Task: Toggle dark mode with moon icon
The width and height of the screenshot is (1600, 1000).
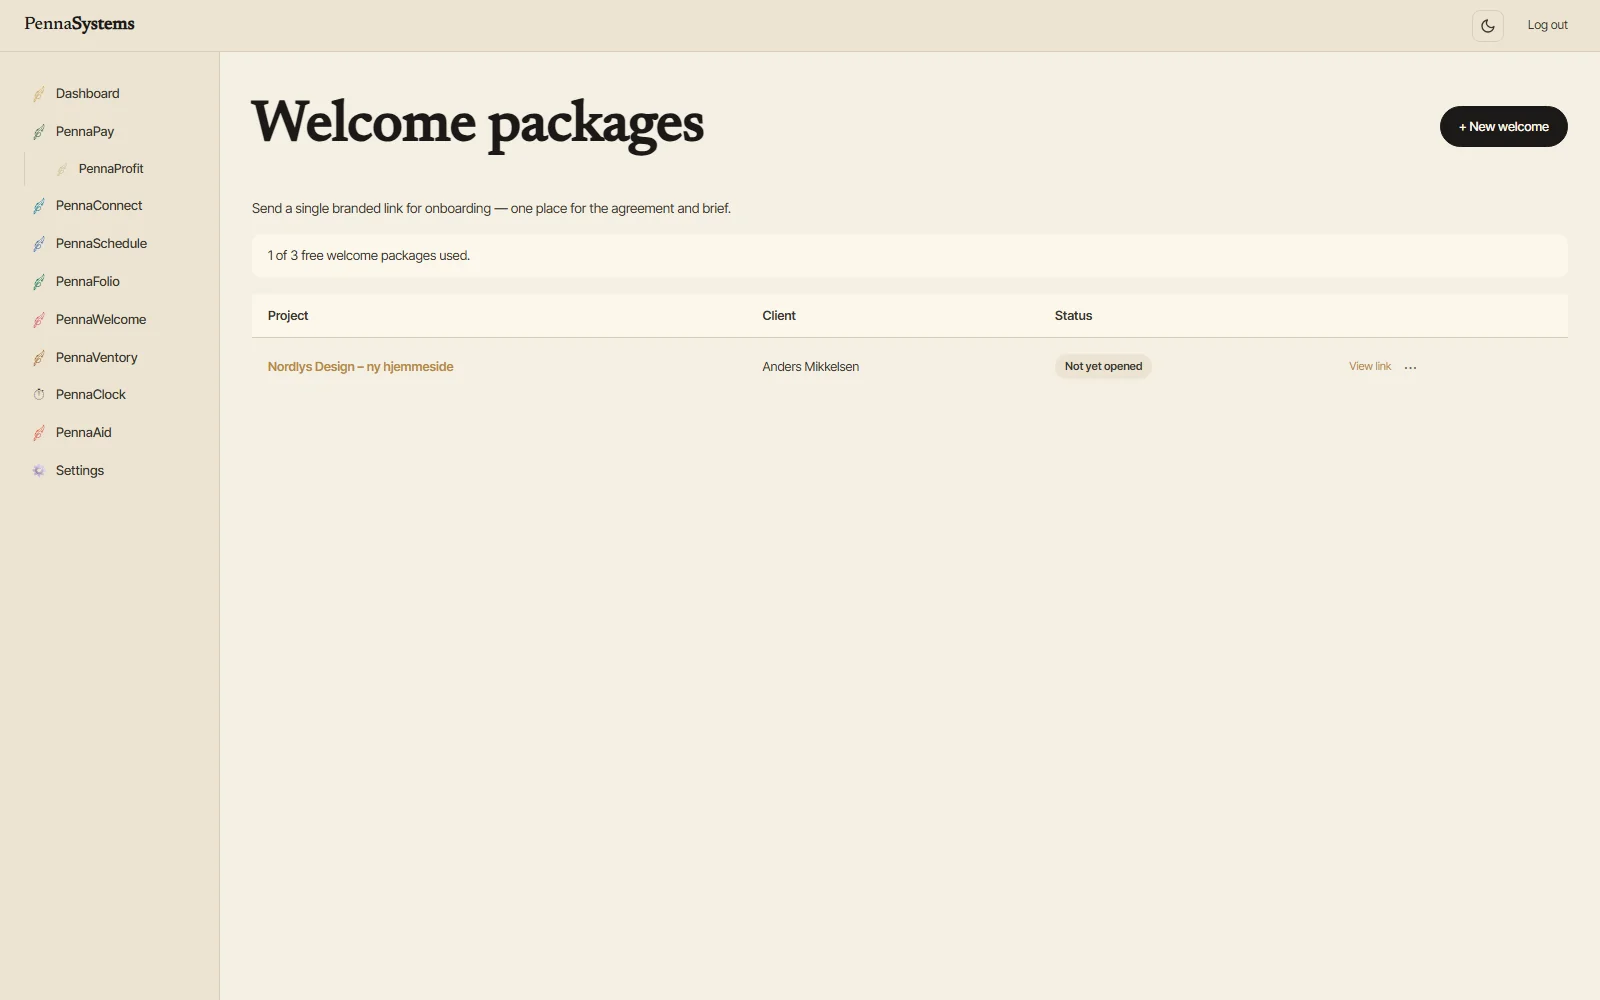Action: coord(1488,26)
